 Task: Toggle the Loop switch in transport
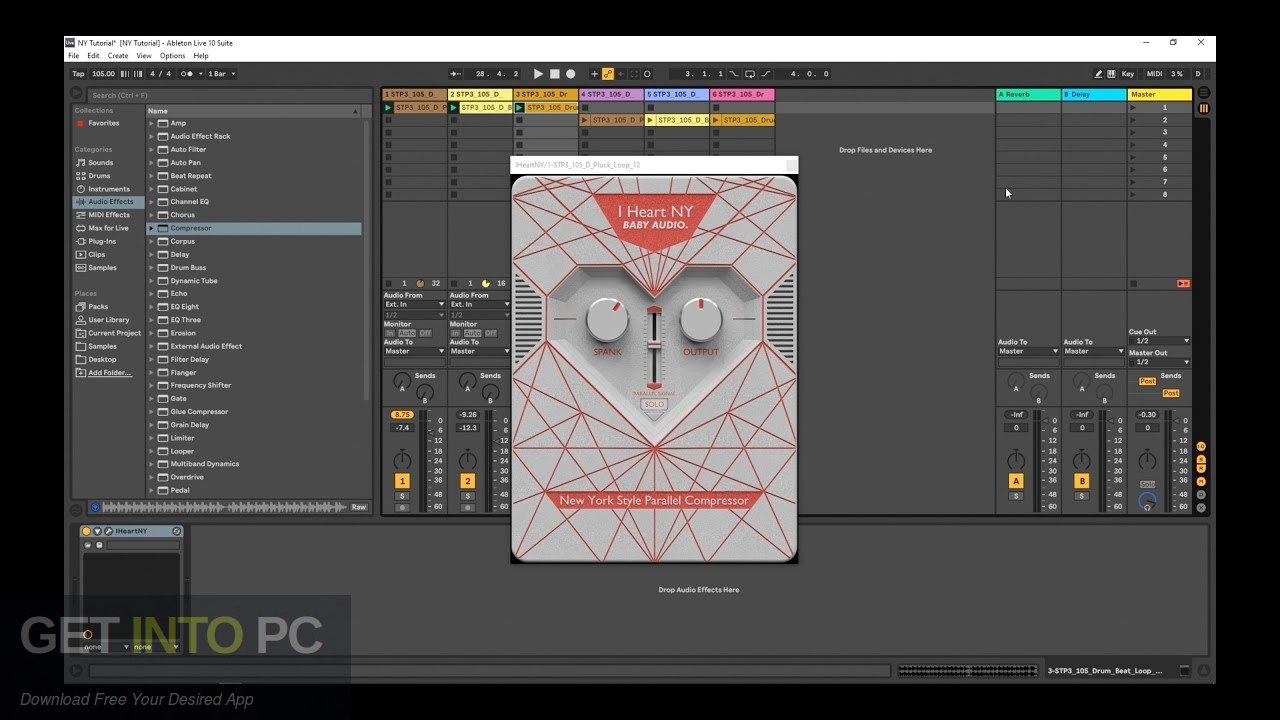pos(749,74)
